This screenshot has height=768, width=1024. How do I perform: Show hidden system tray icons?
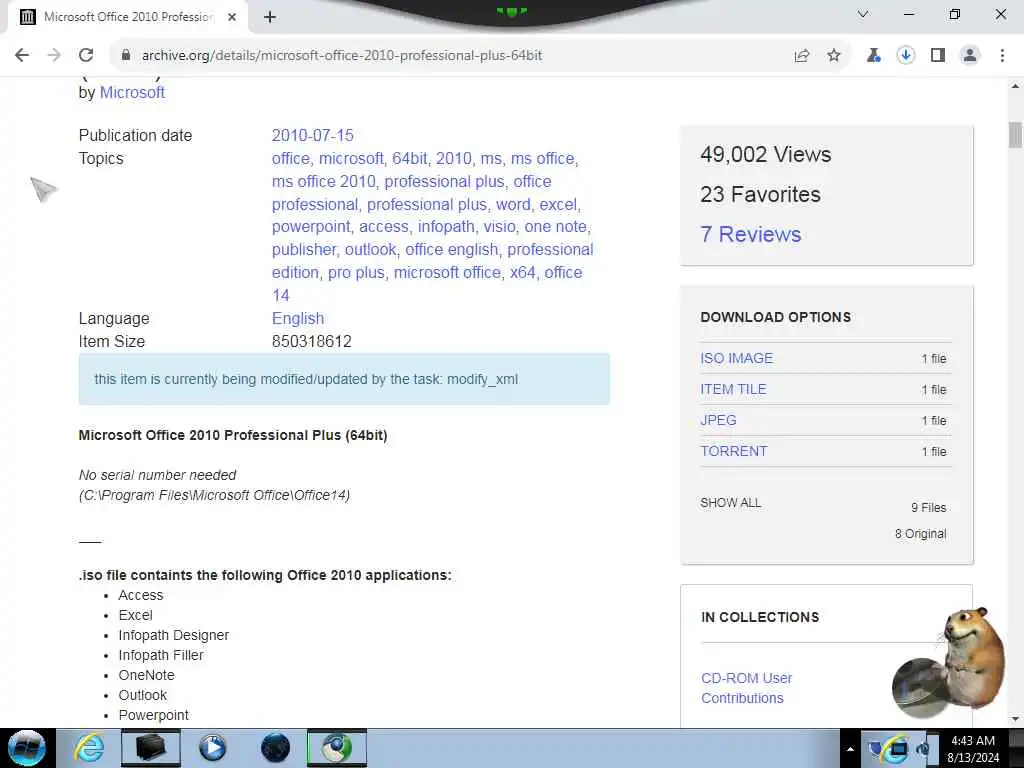pyautogui.click(x=850, y=749)
